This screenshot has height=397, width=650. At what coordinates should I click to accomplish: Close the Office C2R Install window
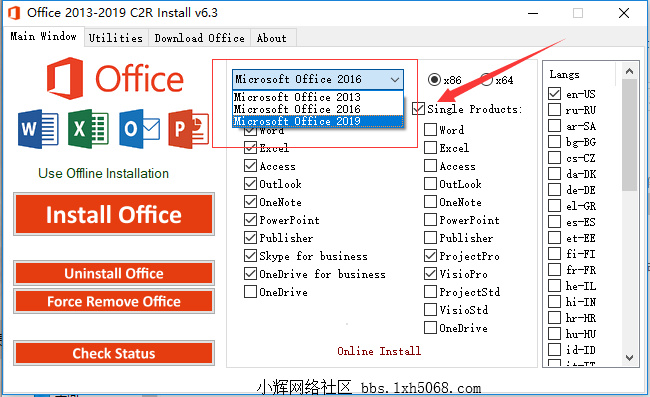[624, 13]
